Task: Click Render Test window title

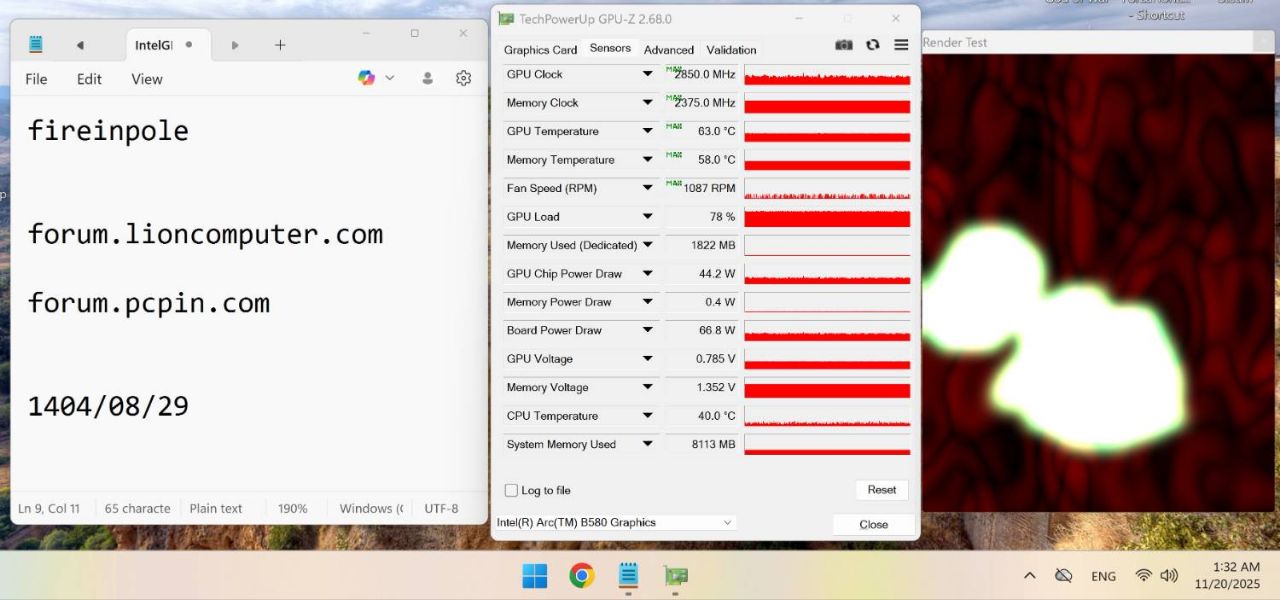Action: coord(955,43)
